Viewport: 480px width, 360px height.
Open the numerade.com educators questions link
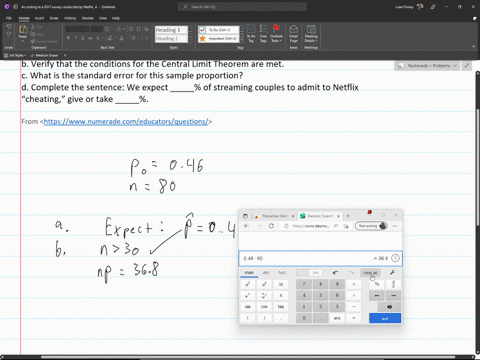coord(126,122)
